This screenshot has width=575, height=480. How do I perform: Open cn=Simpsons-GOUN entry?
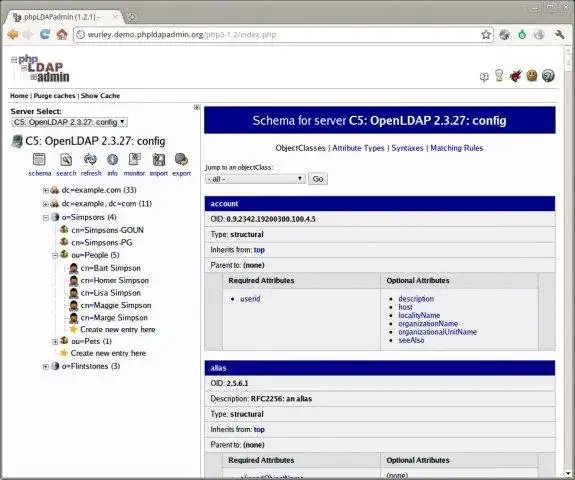pos(107,230)
